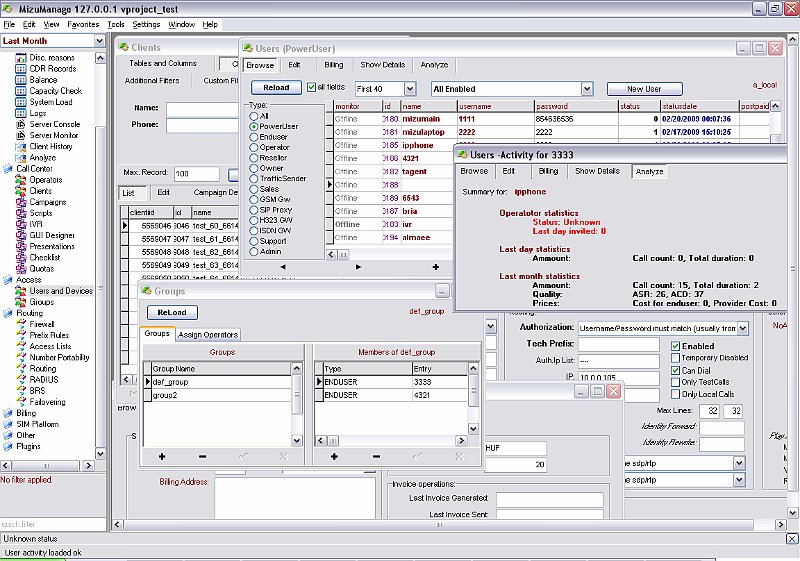This screenshot has height=561, width=800.
Task: Open the Failovering icon
Action: click(20, 402)
